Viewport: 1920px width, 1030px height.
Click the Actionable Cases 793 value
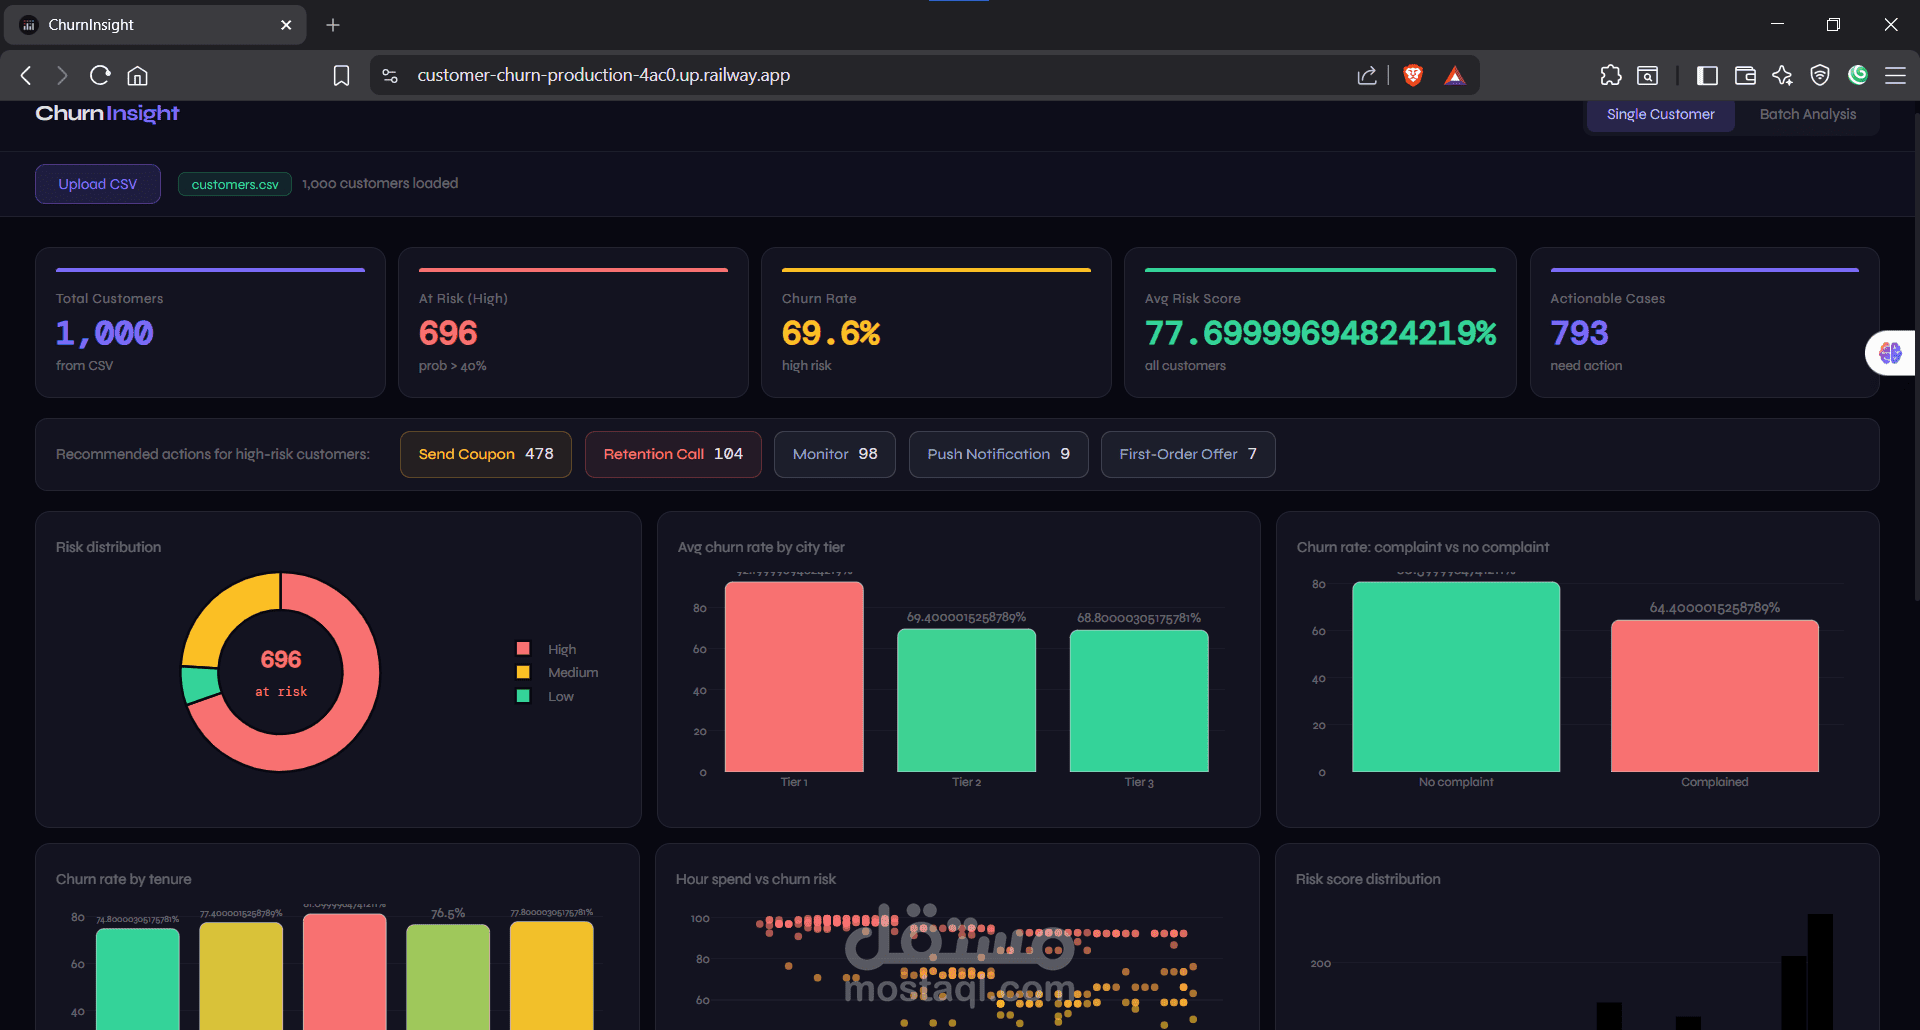coord(1579,333)
